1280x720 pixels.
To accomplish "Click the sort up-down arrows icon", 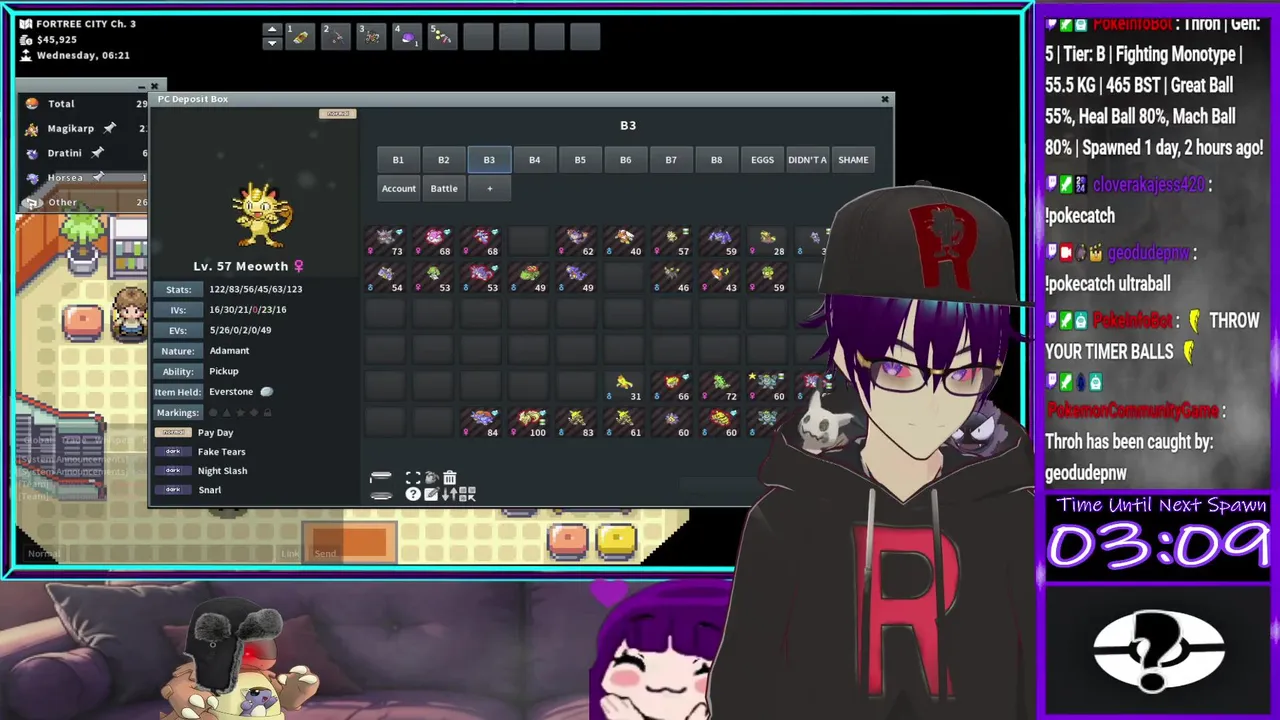I will 450,494.
